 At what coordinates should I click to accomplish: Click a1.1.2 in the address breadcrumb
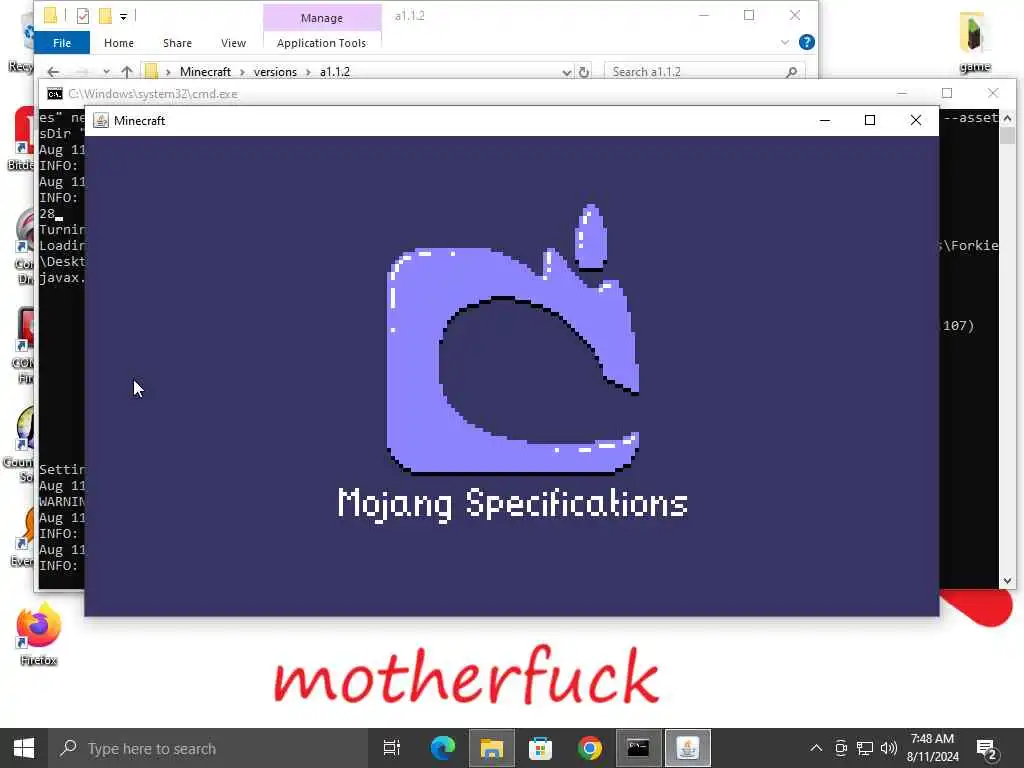tap(334, 72)
